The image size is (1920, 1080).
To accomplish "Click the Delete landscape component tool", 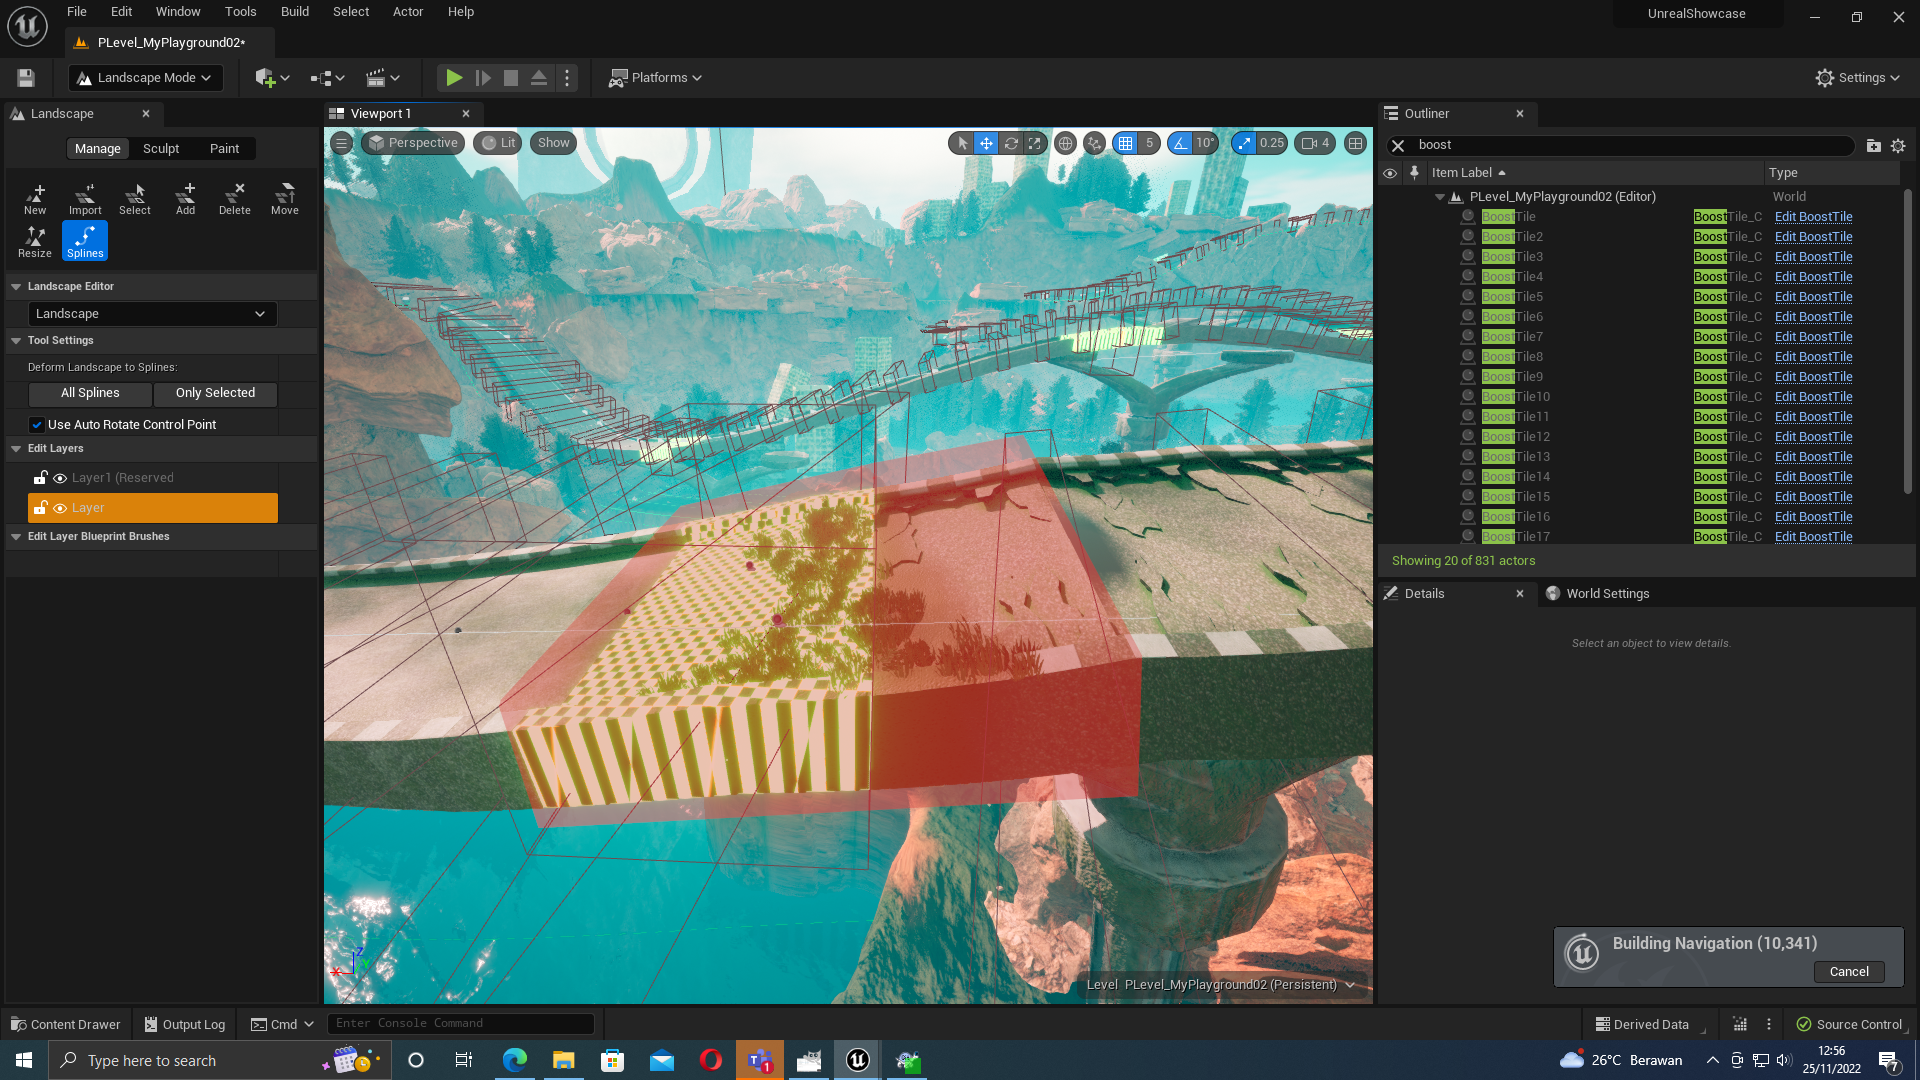I will (x=235, y=198).
